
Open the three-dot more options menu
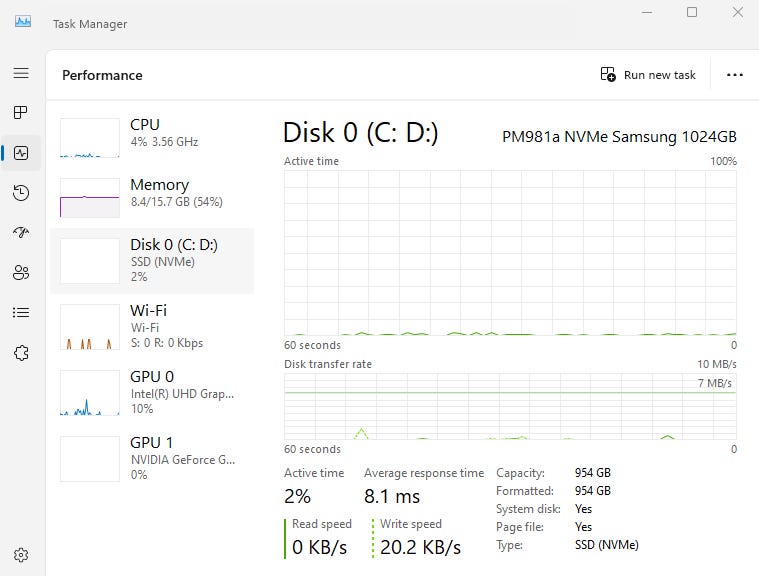point(734,75)
